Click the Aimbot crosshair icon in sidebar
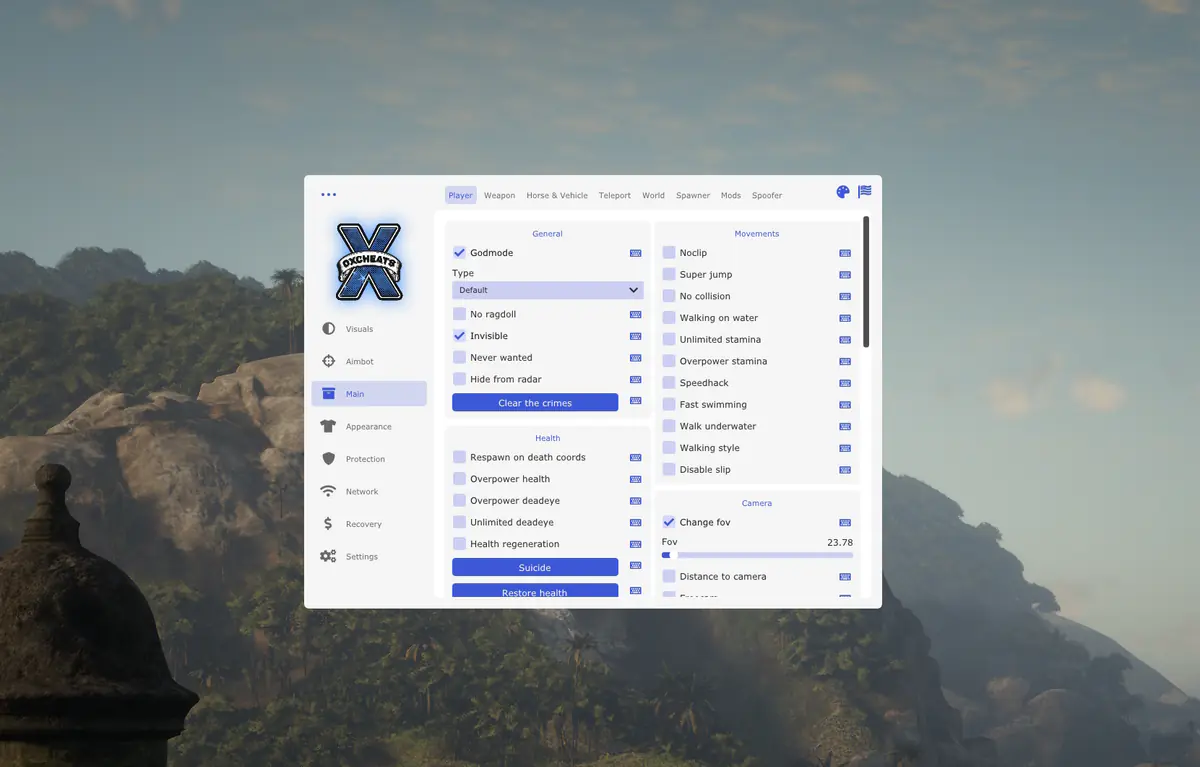Image resolution: width=1200 pixels, height=767 pixels. coord(328,361)
